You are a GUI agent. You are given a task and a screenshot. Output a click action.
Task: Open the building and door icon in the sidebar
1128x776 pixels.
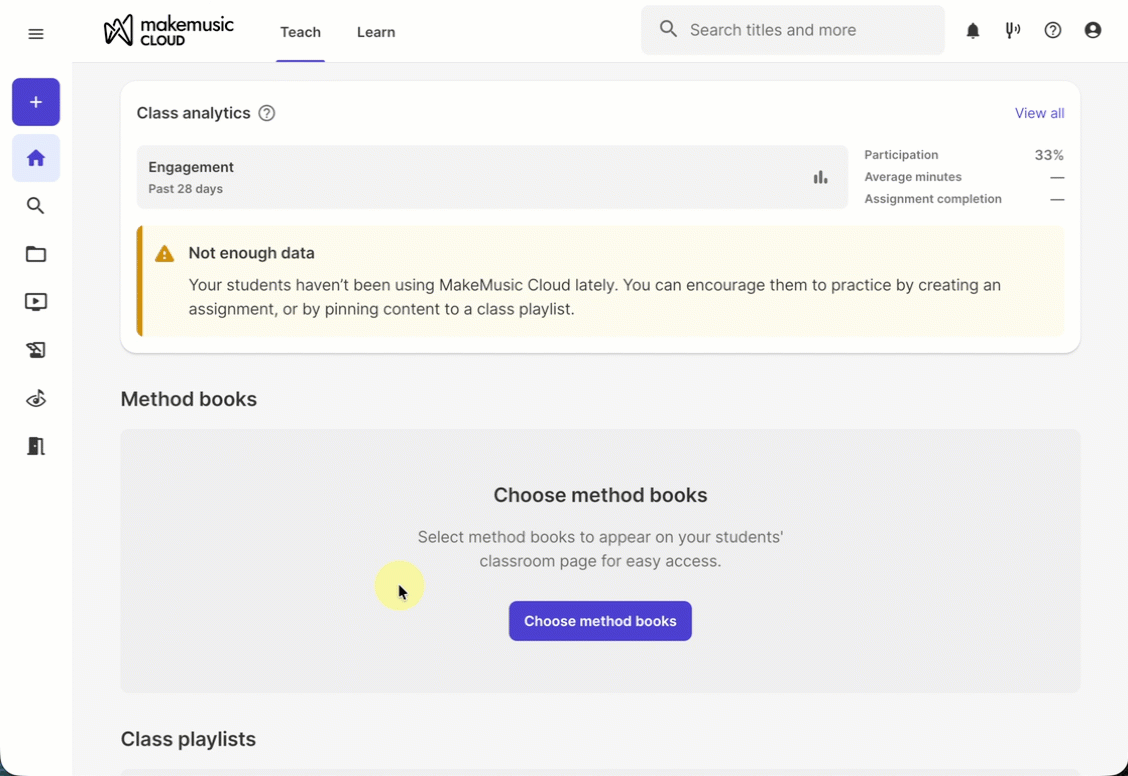(x=36, y=447)
